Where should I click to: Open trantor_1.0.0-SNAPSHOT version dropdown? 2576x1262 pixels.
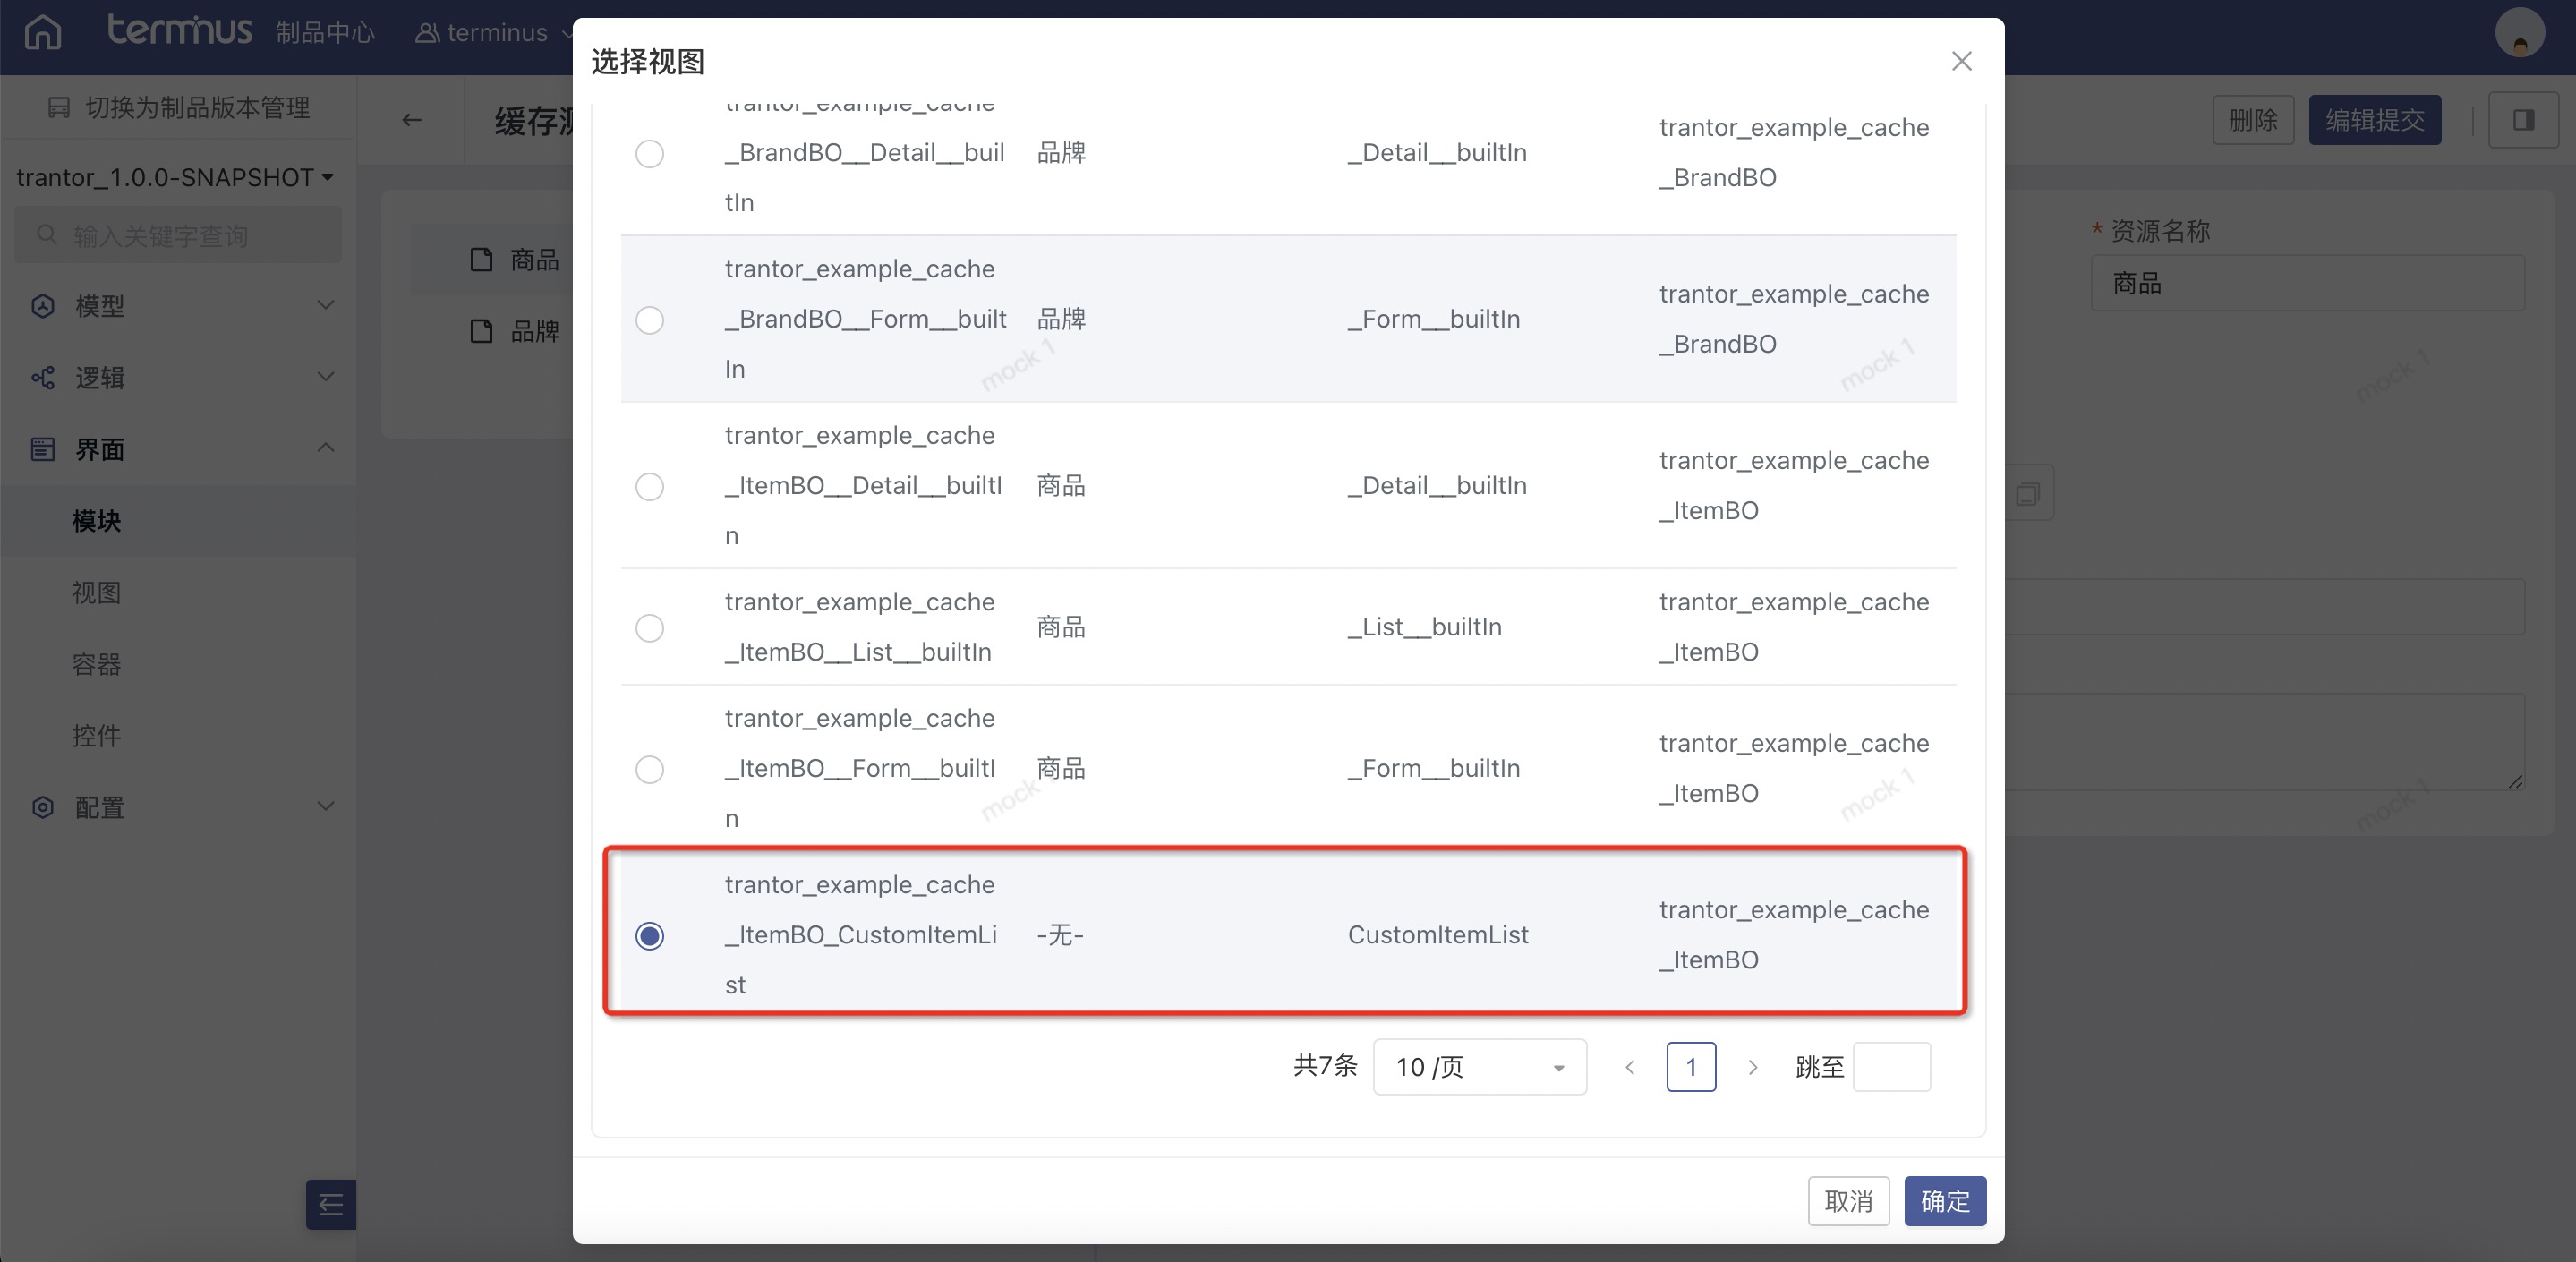pyautogui.click(x=175, y=177)
